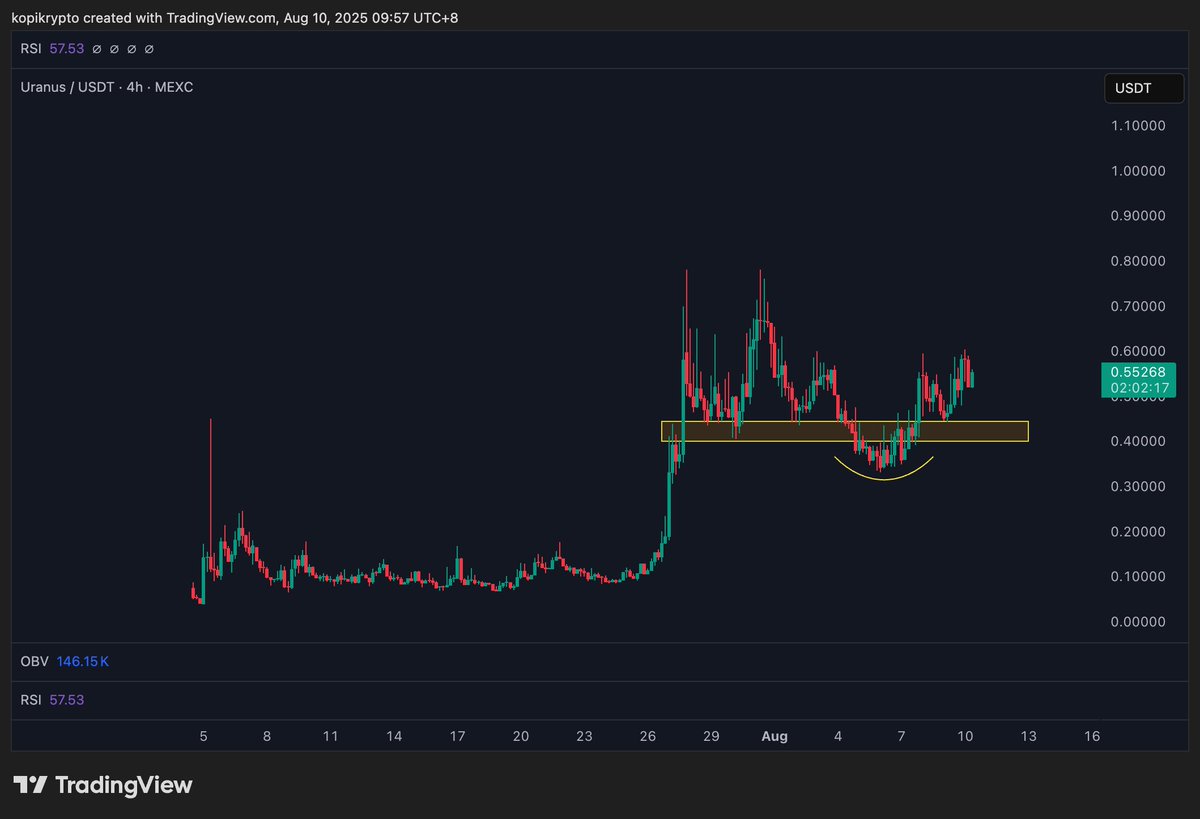Click the date label '29' on the time axis
The image size is (1200, 819).
pos(711,736)
